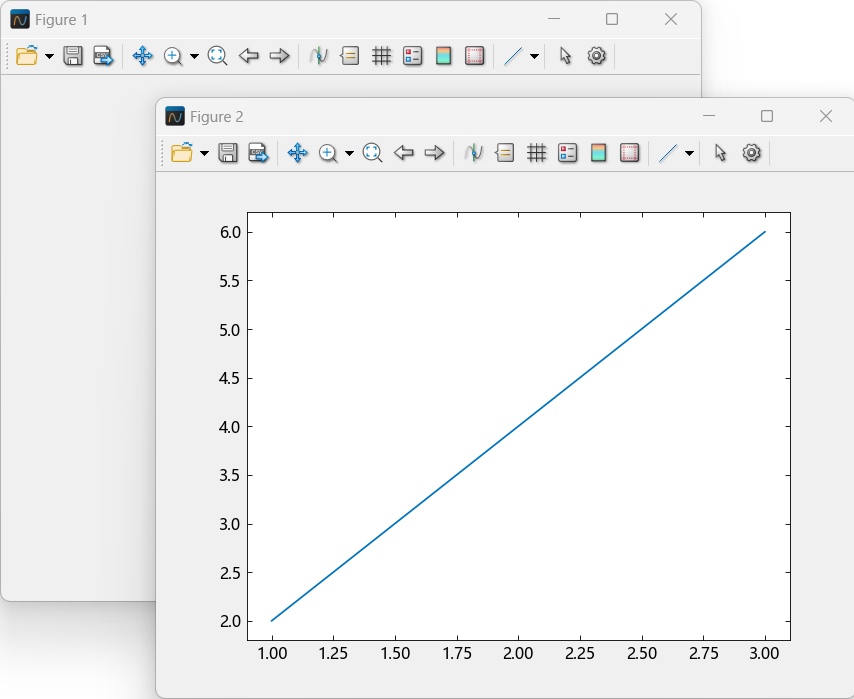Activate the pan tool in Figure 1
Screen dimensions: 854x699
pyautogui.click(x=143, y=56)
